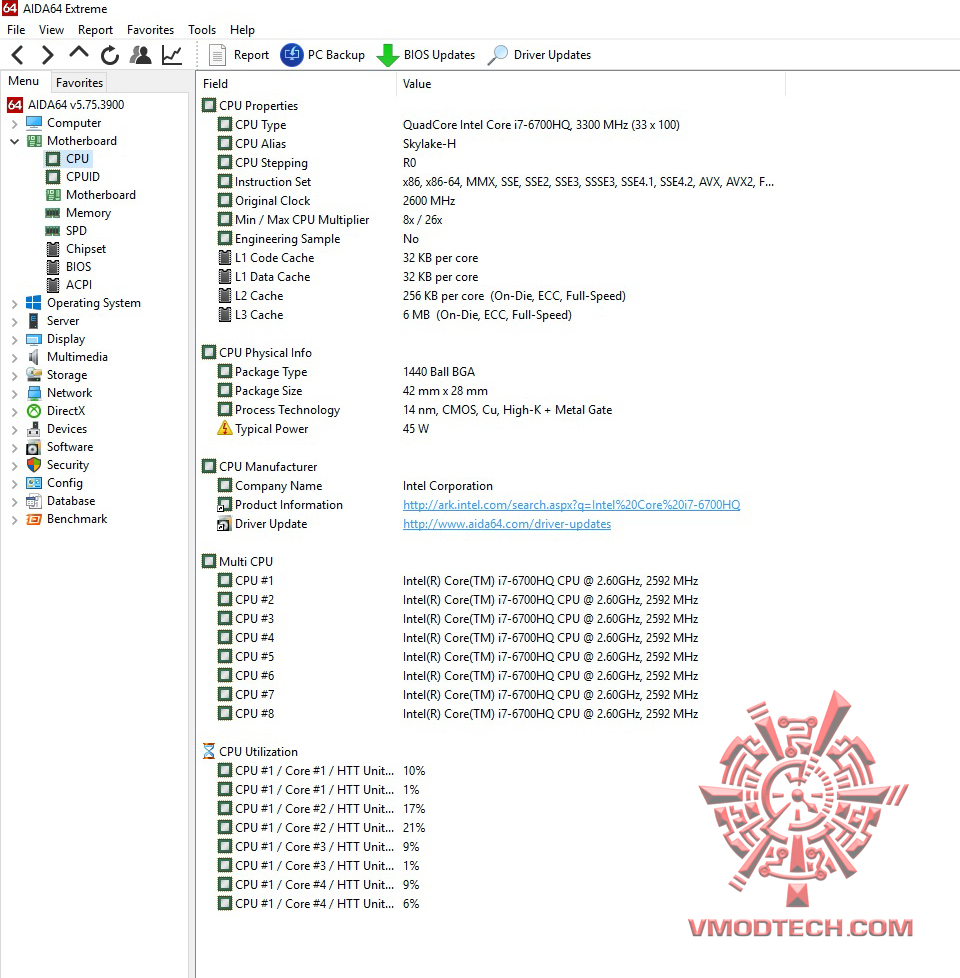Image resolution: width=960 pixels, height=978 pixels.
Task: Click the Report toolbar button
Action: [238, 55]
